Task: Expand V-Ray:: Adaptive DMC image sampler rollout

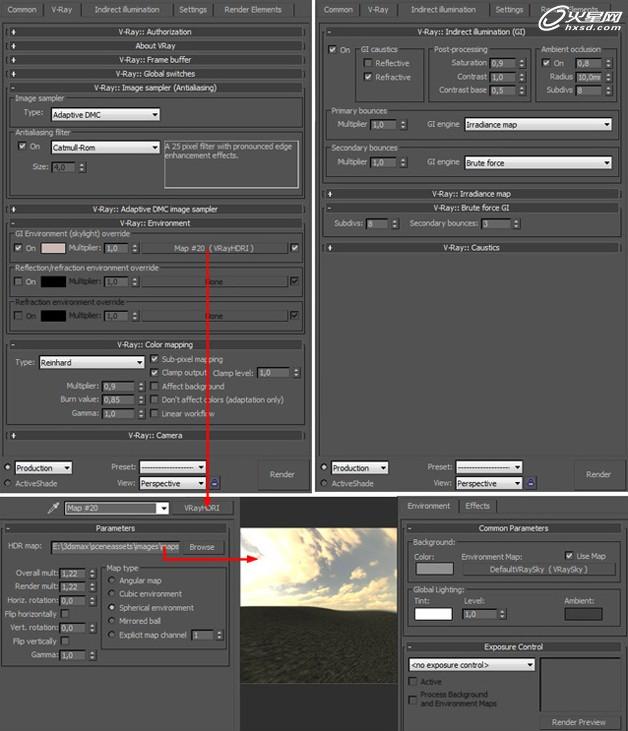Action: 155,209
